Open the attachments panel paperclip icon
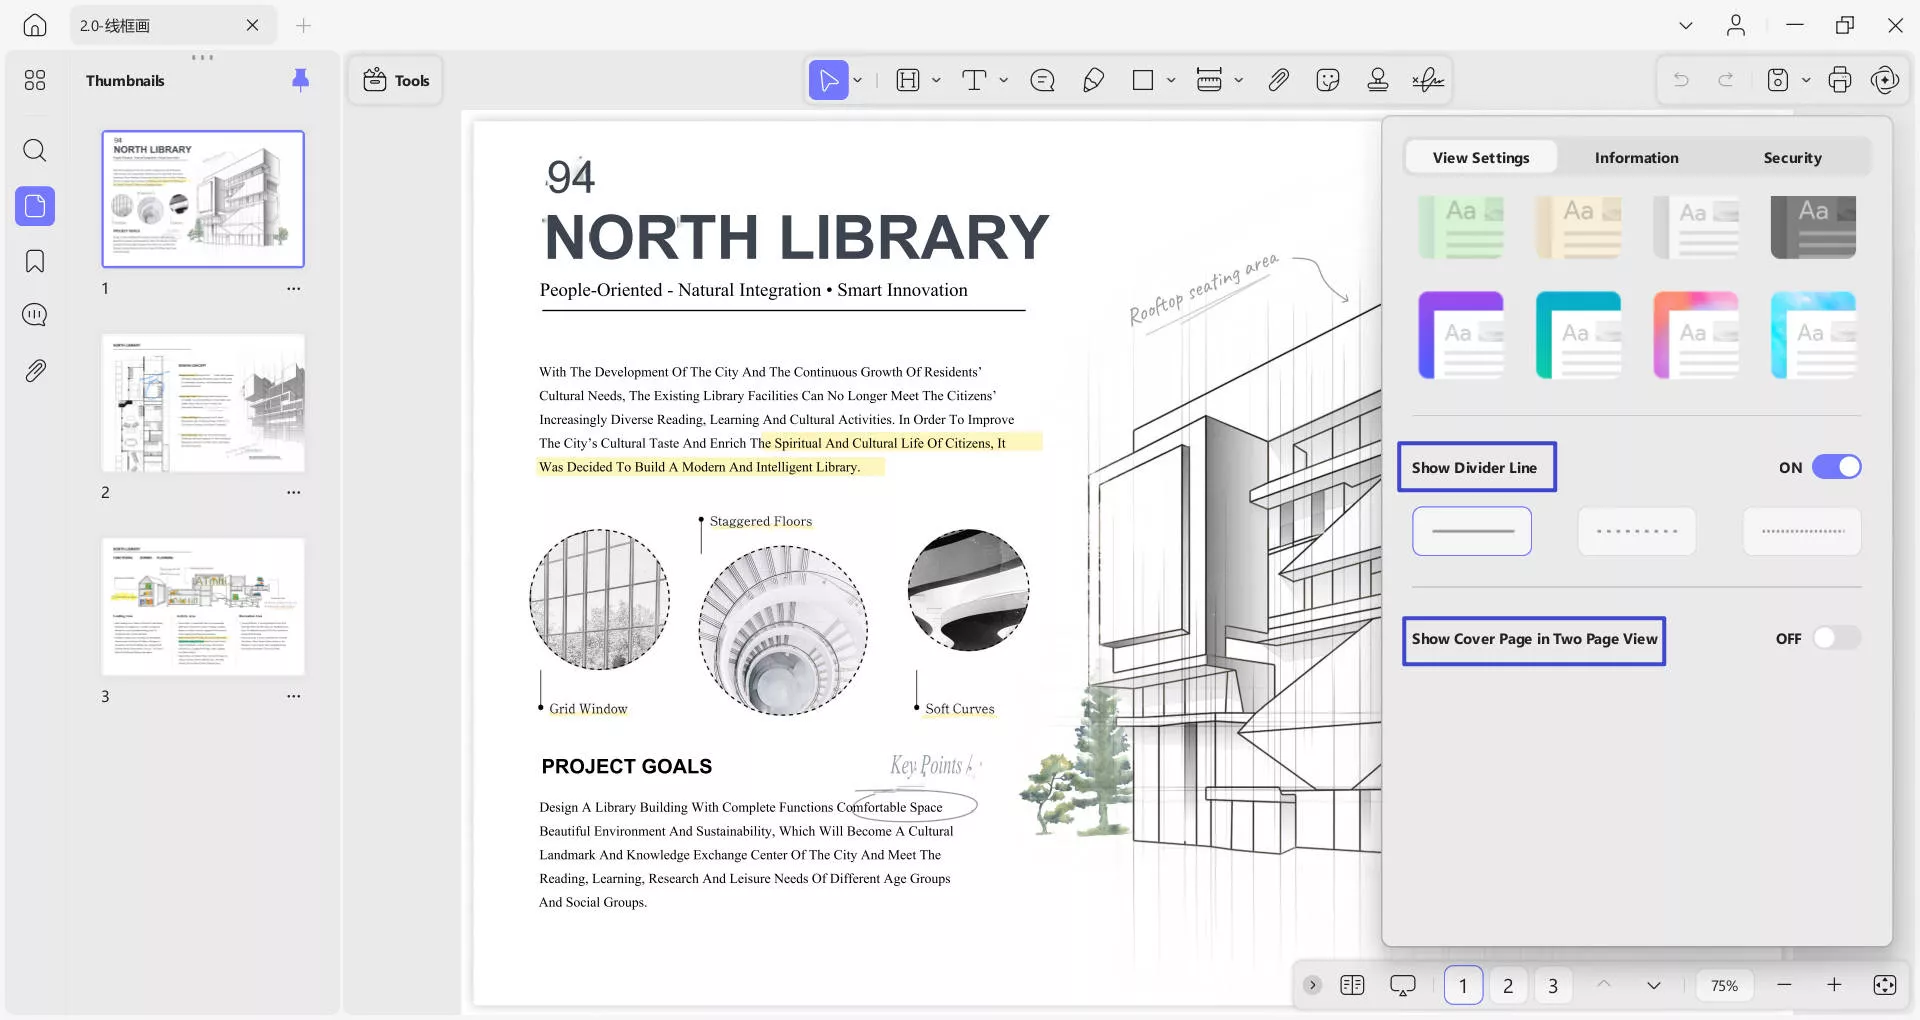 pos(35,371)
